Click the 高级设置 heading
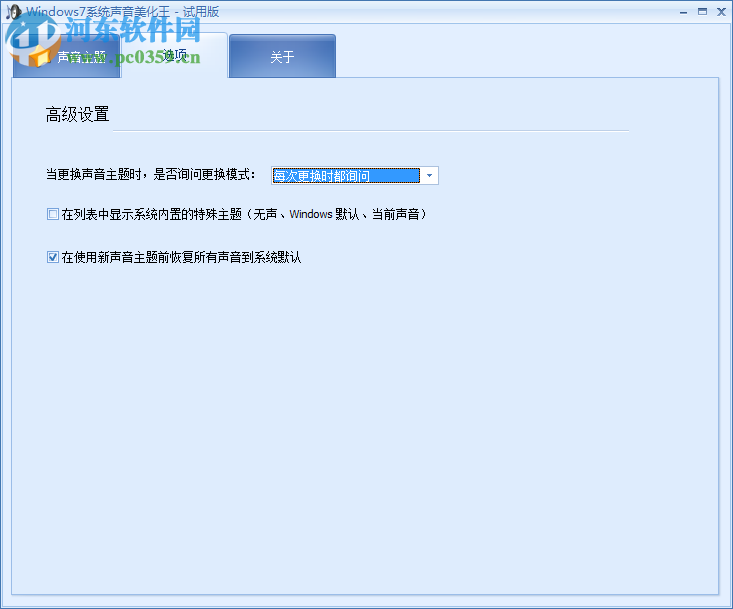The width and height of the screenshot is (733, 609). point(78,115)
